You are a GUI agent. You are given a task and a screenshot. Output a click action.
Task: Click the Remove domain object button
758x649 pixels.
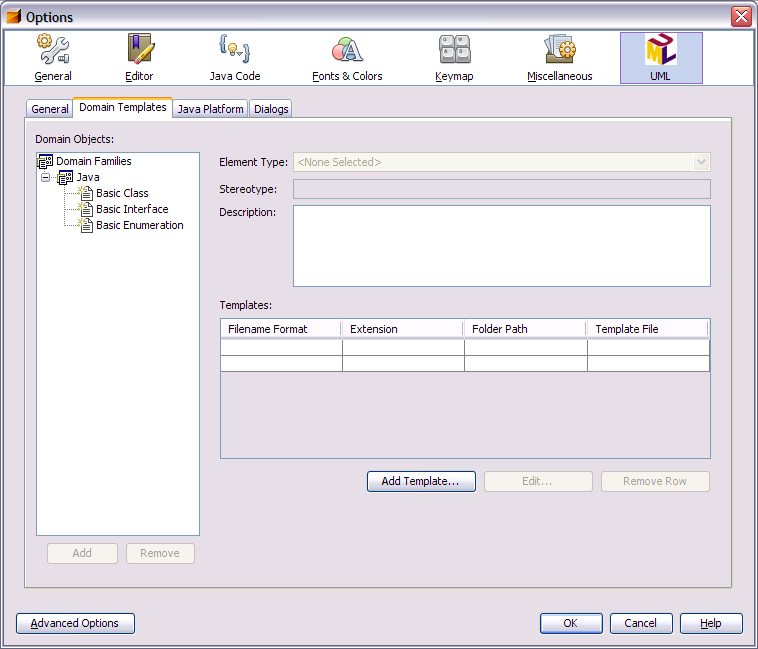(x=160, y=553)
